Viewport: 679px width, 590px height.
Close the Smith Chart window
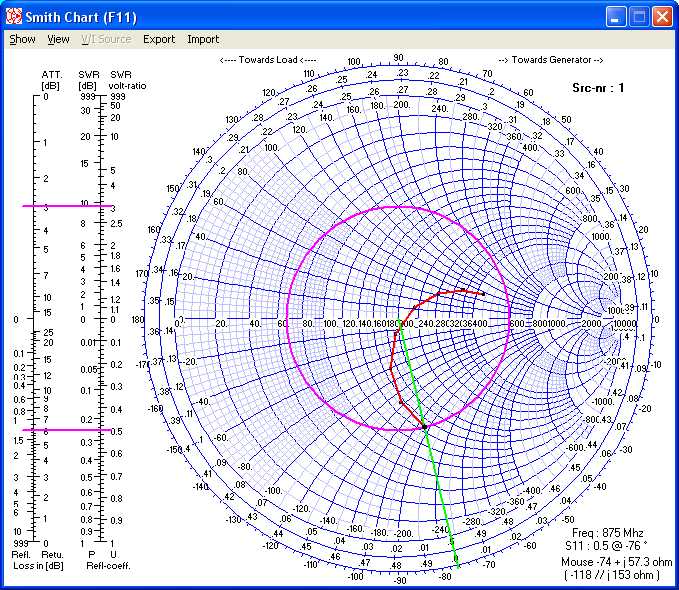point(662,17)
